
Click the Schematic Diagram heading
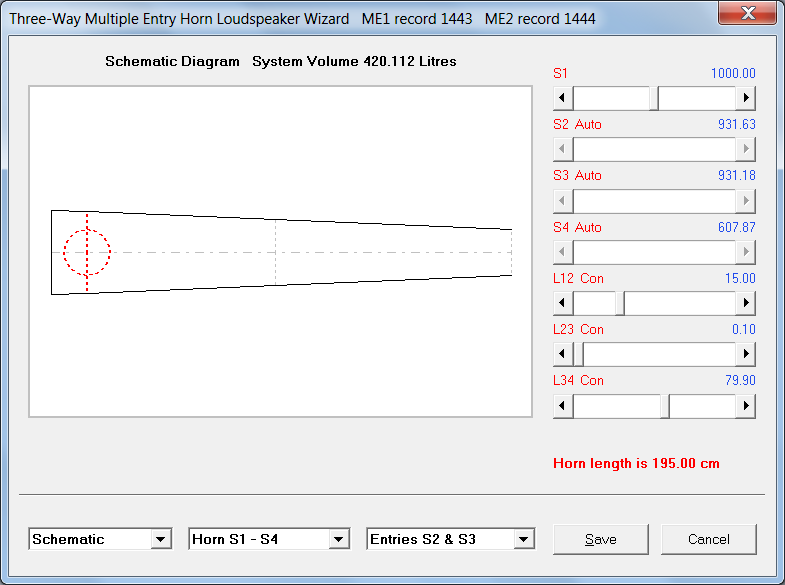point(172,61)
